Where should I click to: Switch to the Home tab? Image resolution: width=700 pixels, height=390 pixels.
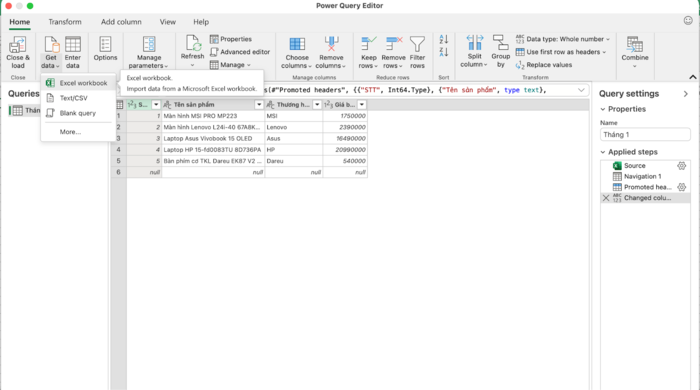(x=20, y=22)
